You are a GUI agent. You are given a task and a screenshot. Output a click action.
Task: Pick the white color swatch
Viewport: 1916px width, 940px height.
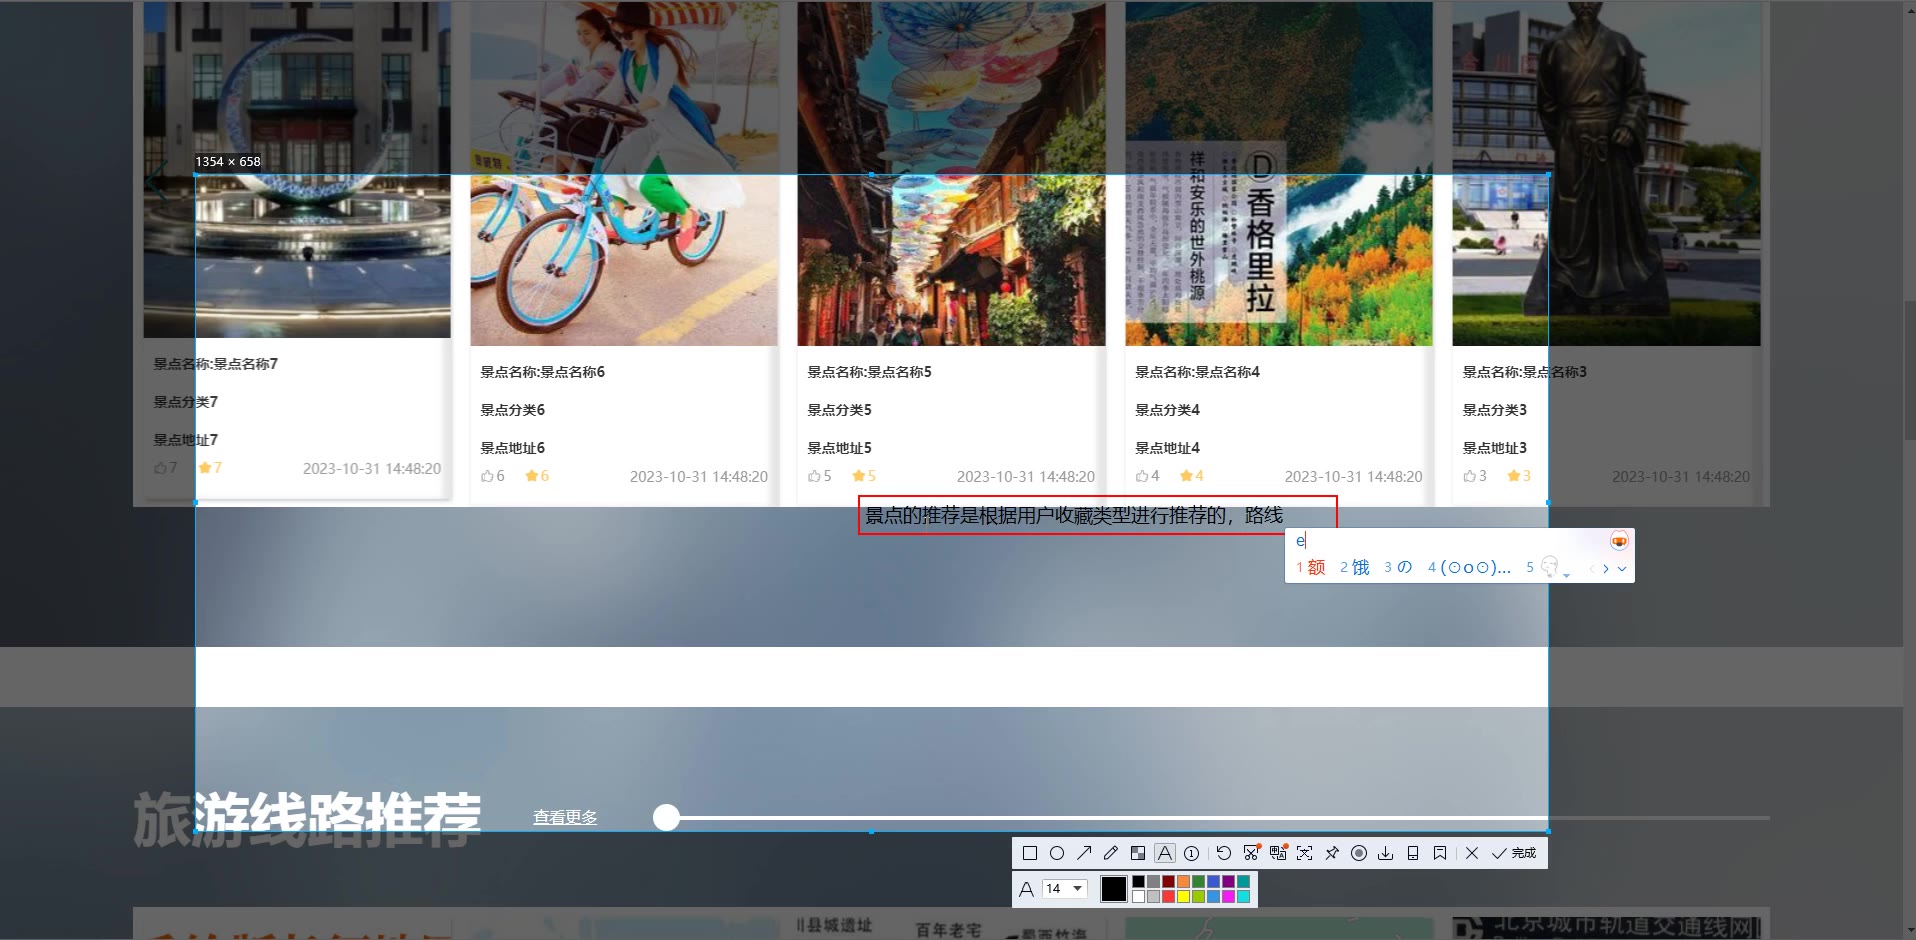(x=1138, y=896)
